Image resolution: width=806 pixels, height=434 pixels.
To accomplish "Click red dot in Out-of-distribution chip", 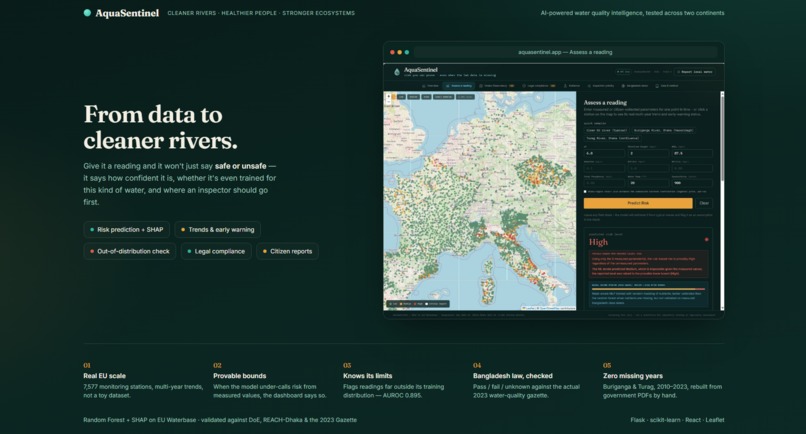I will pyautogui.click(x=92, y=251).
